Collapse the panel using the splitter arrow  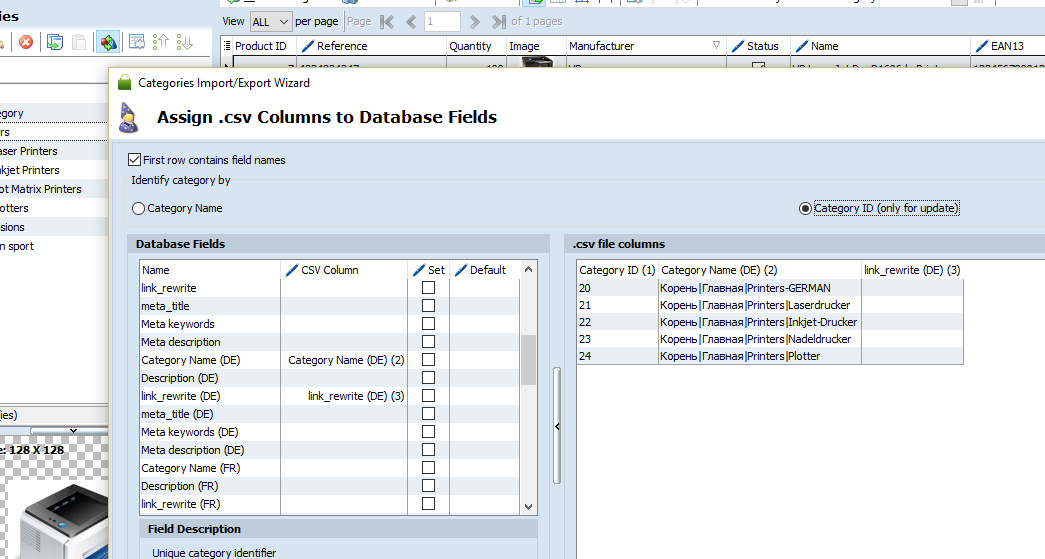[x=557, y=426]
